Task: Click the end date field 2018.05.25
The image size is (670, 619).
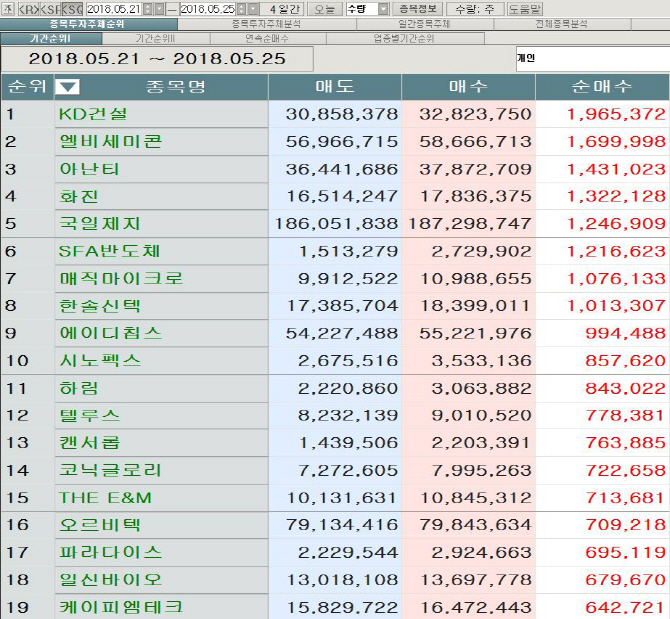Action: (x=205, y=8)
